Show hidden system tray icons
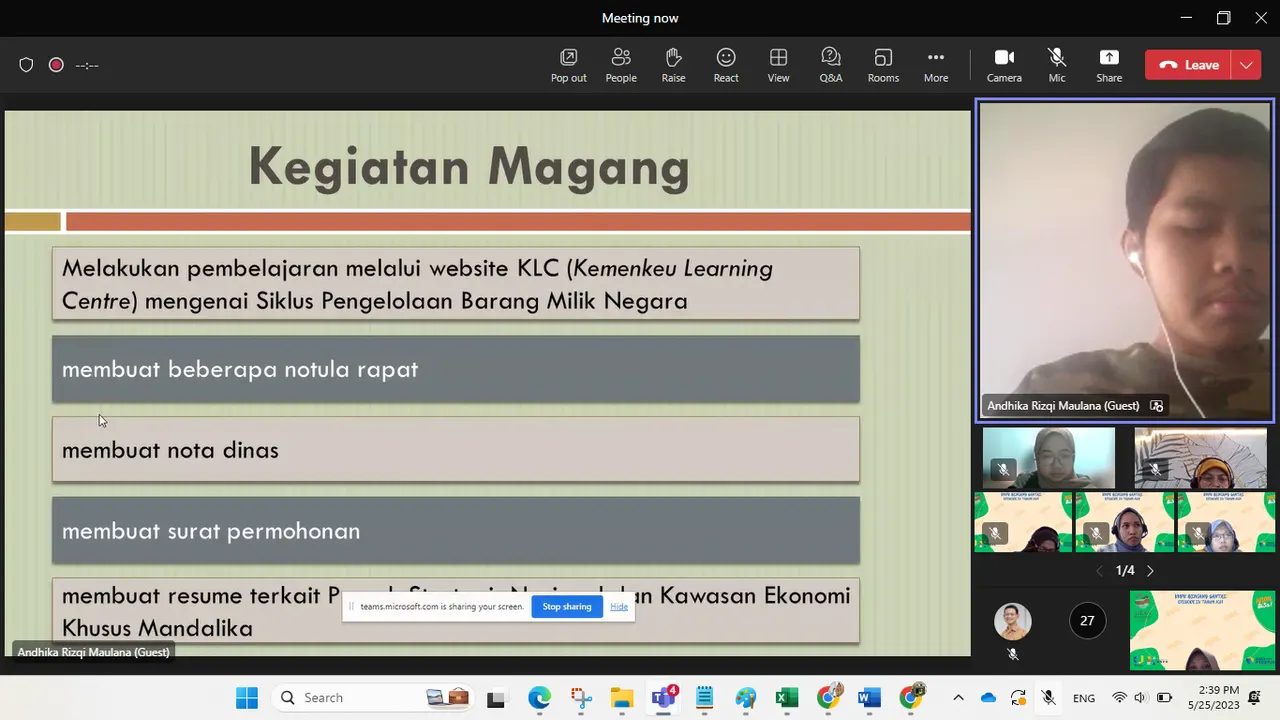 pos(958,698)
